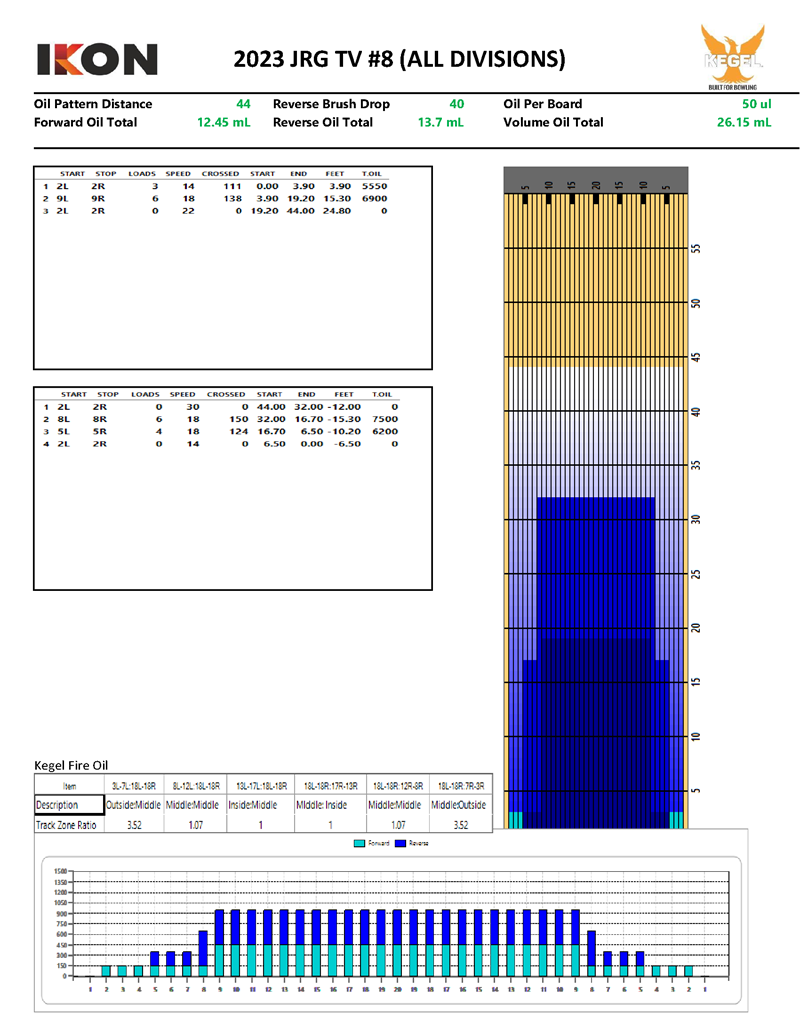800x1035 pixels.
Task: Click the Outside:Middle description cell
Action: pos(133,805)
